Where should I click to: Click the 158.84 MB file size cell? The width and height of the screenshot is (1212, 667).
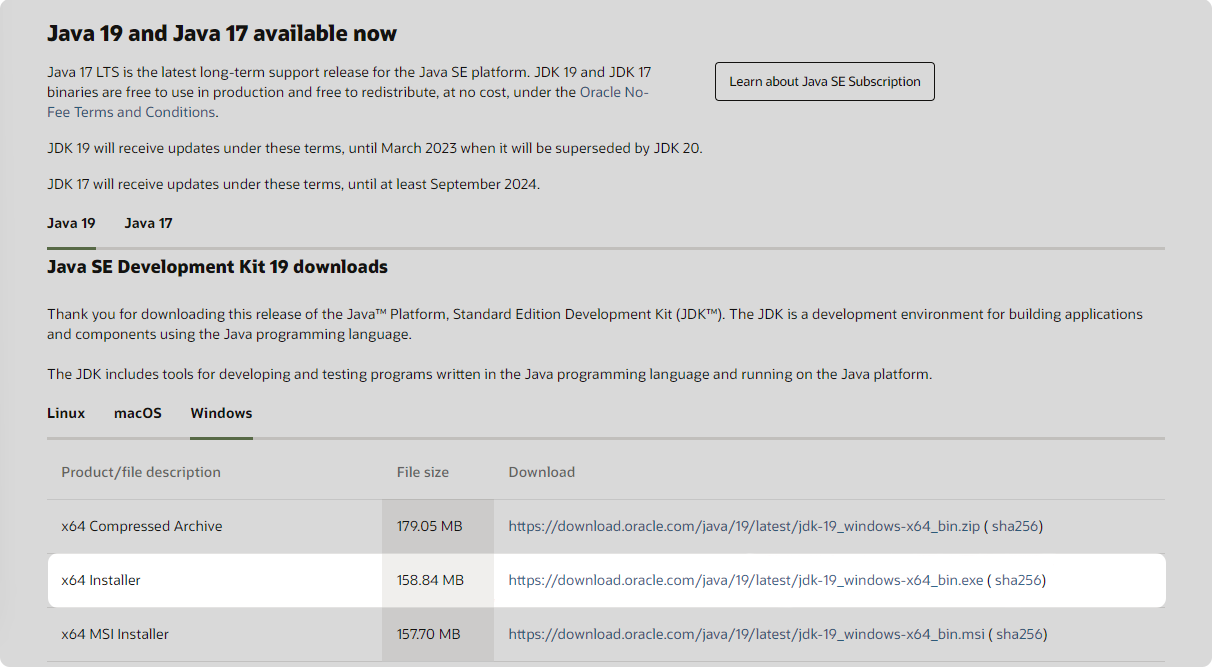[438, 580]
